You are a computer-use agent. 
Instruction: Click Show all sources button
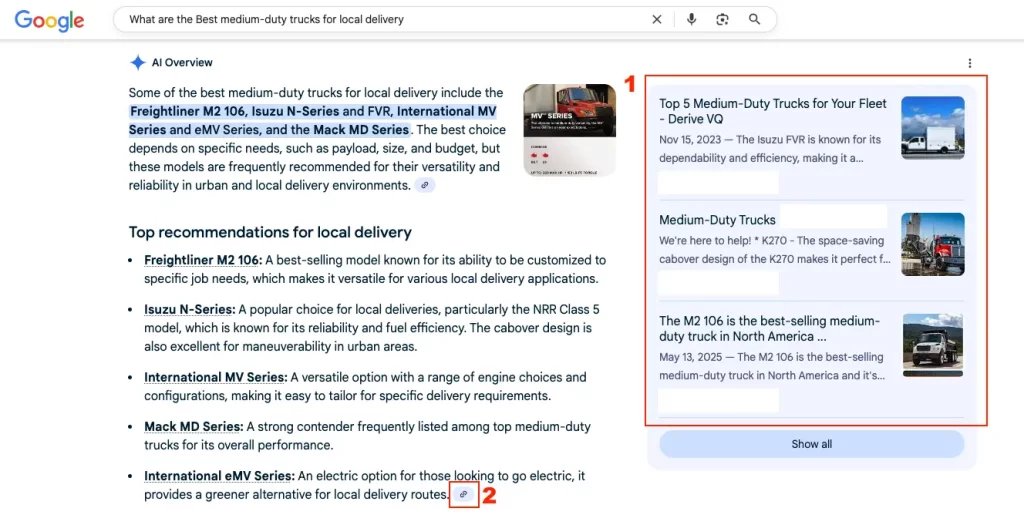pos(811,444)
